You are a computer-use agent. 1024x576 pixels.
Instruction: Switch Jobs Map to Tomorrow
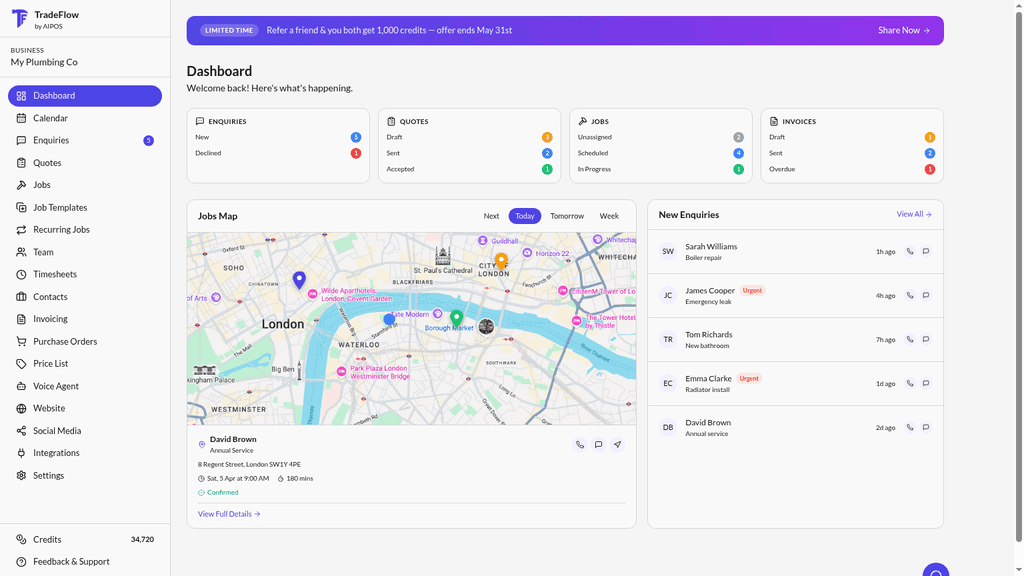coord(567,216)
